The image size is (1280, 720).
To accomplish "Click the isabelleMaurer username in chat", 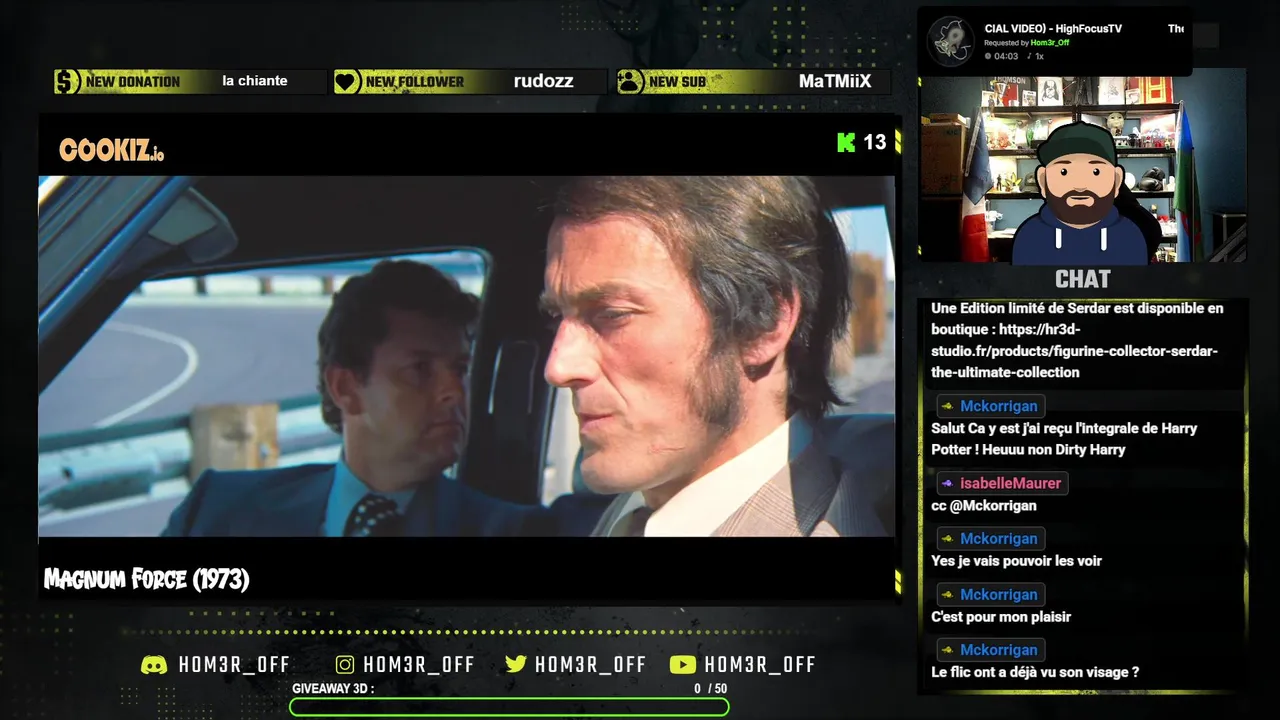I will 1010,484.
